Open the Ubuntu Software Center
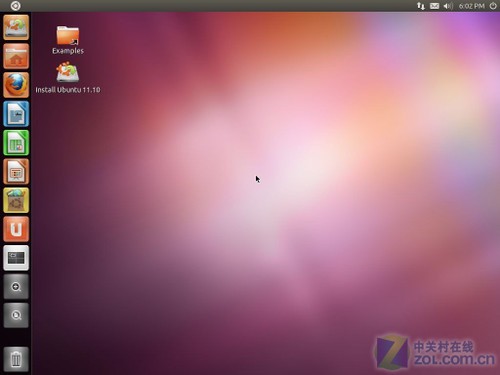 click(x=16, y=200)
